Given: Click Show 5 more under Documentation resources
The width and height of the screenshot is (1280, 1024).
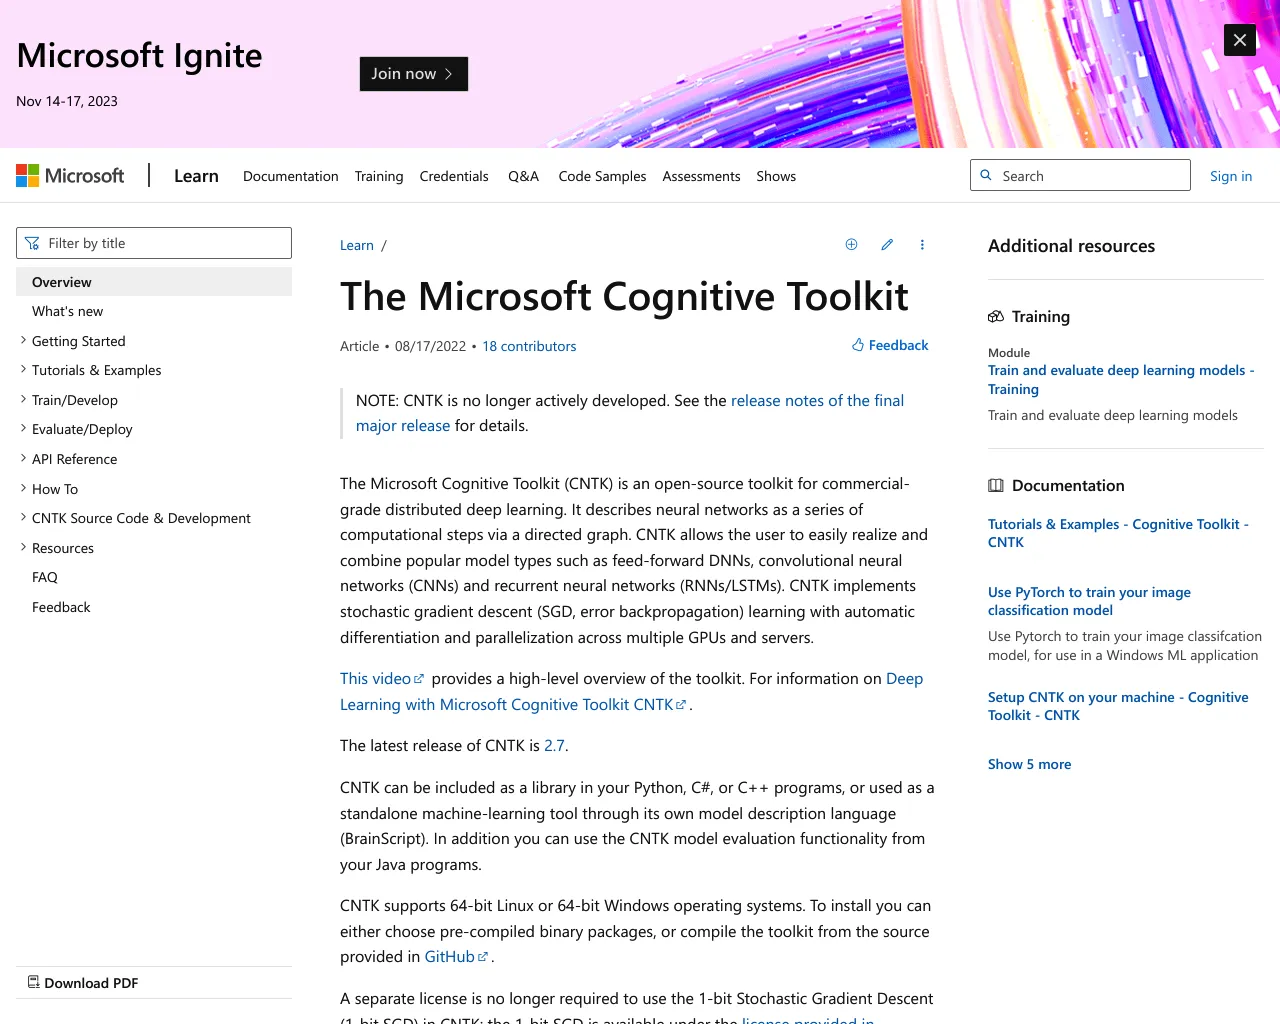Looking at the screenshot, I should tap(1029, 763).
